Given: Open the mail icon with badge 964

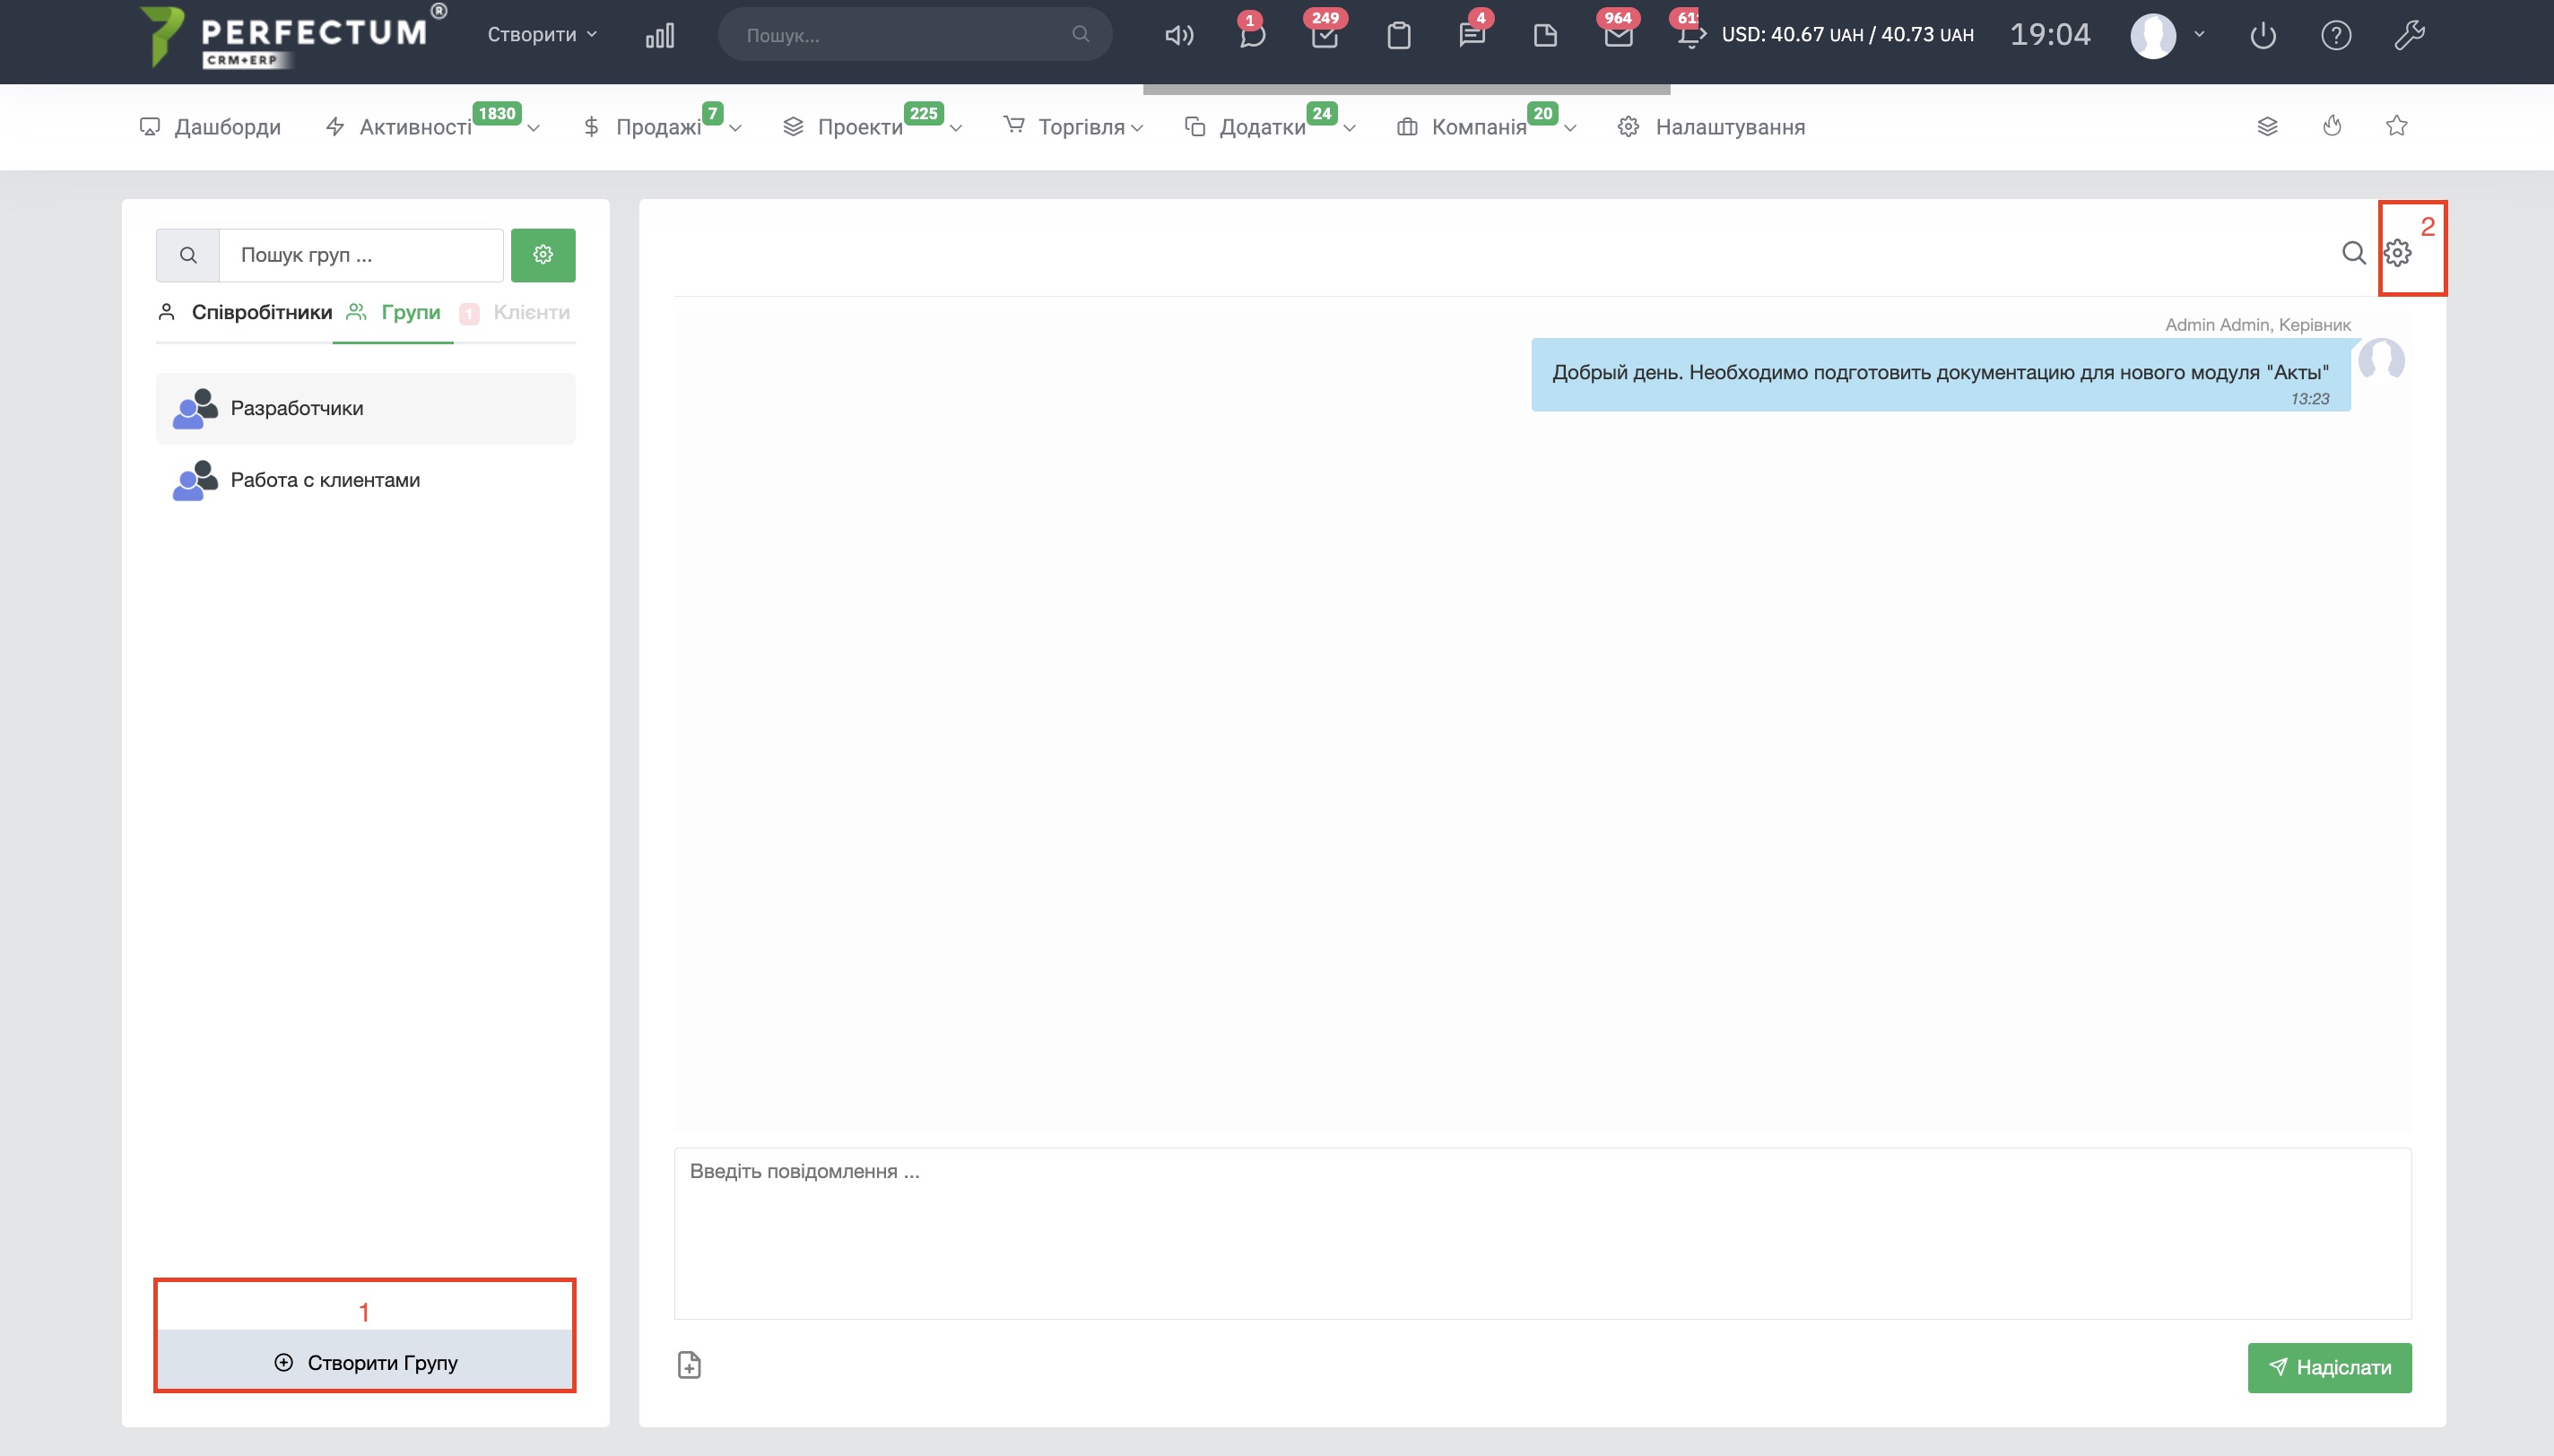Looking at the screenshot, I should pyautogui.click(x=1618, y=36).
